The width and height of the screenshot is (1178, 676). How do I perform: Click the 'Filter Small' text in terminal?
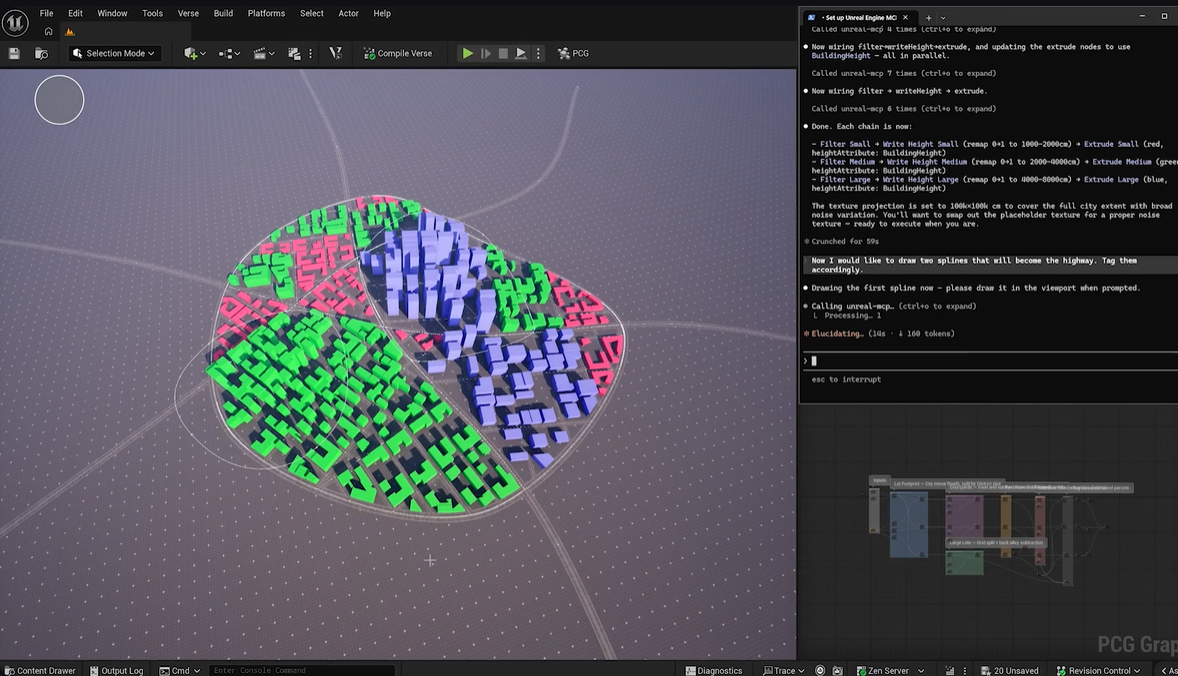[x=844, y=143]
